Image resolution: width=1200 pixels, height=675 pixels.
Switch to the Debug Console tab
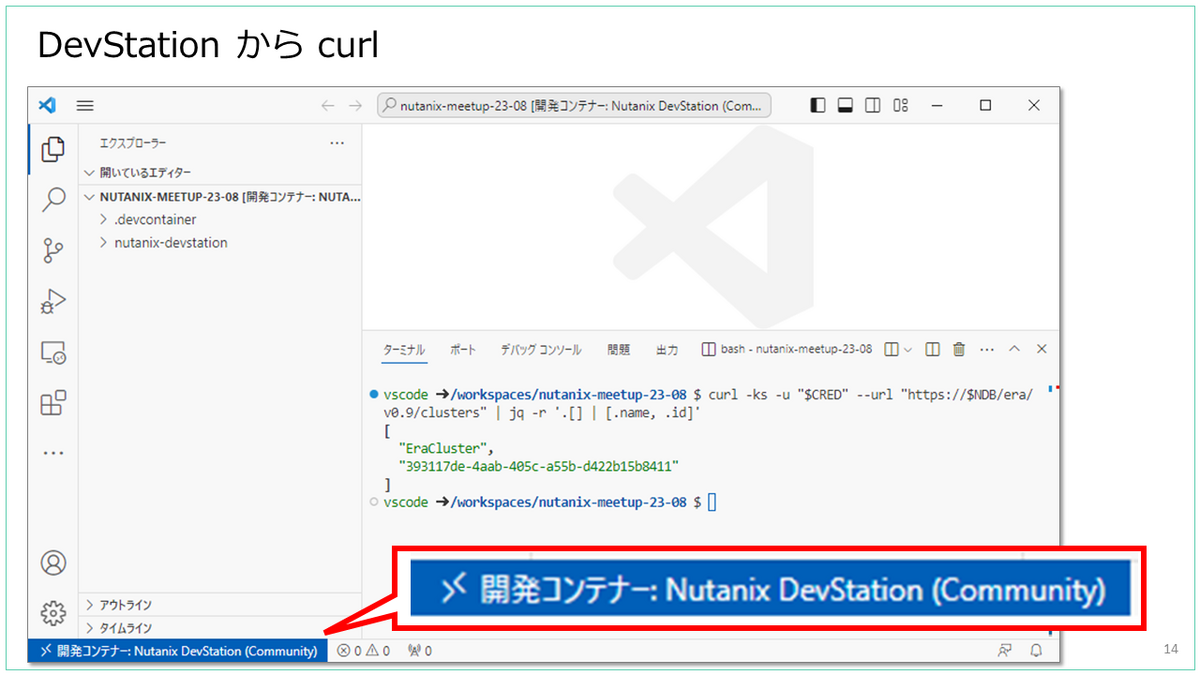(541, 350)
